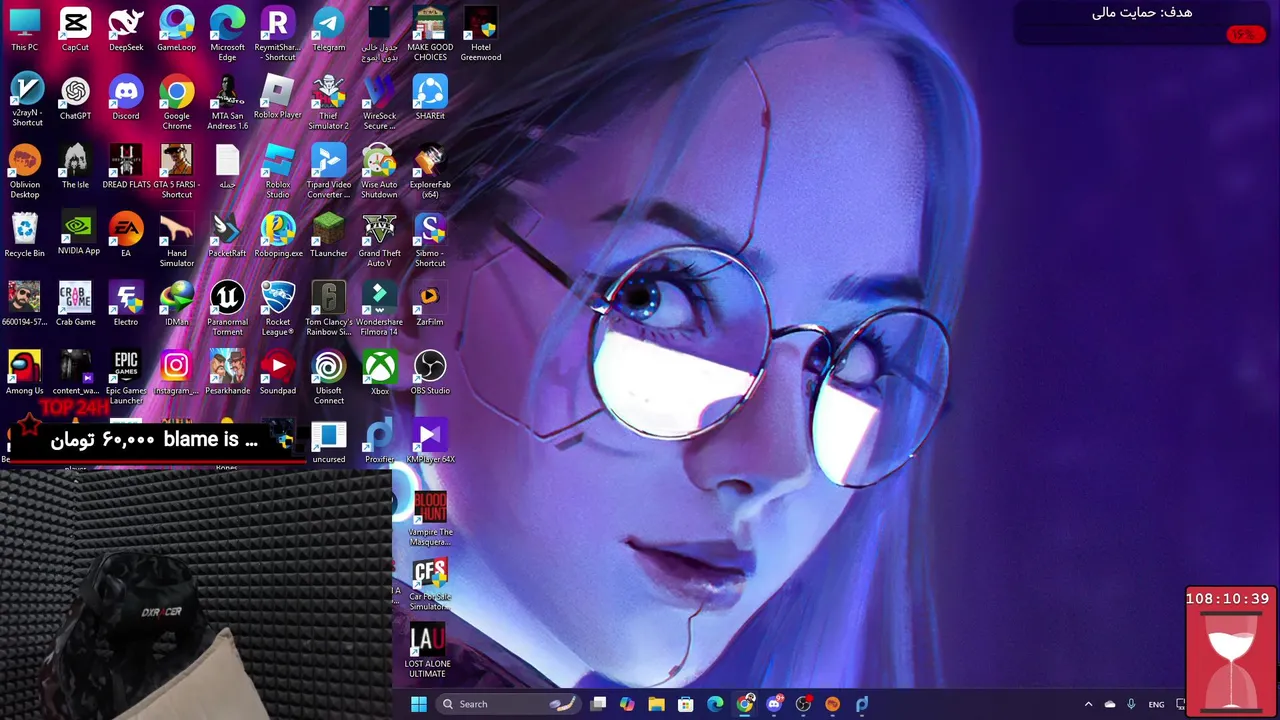Open Discord from the desktop
Image resolution: width=1280 pixels, height=720 pixels.
(126, 98)
